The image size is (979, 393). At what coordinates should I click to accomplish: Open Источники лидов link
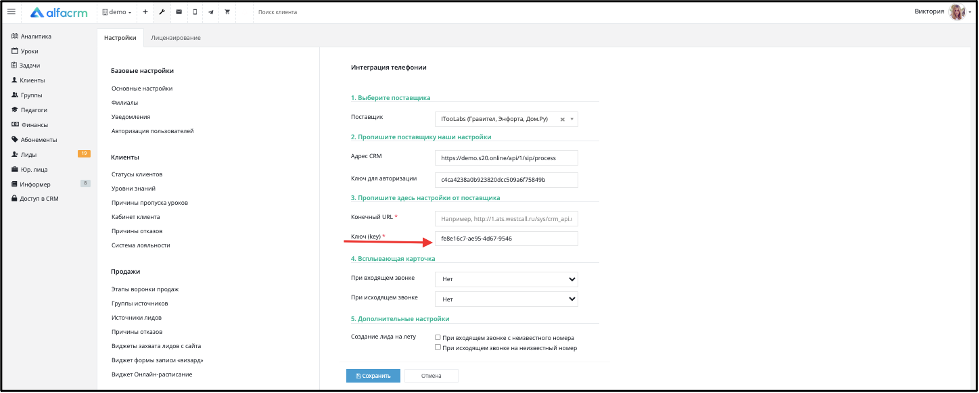point(137,318)
